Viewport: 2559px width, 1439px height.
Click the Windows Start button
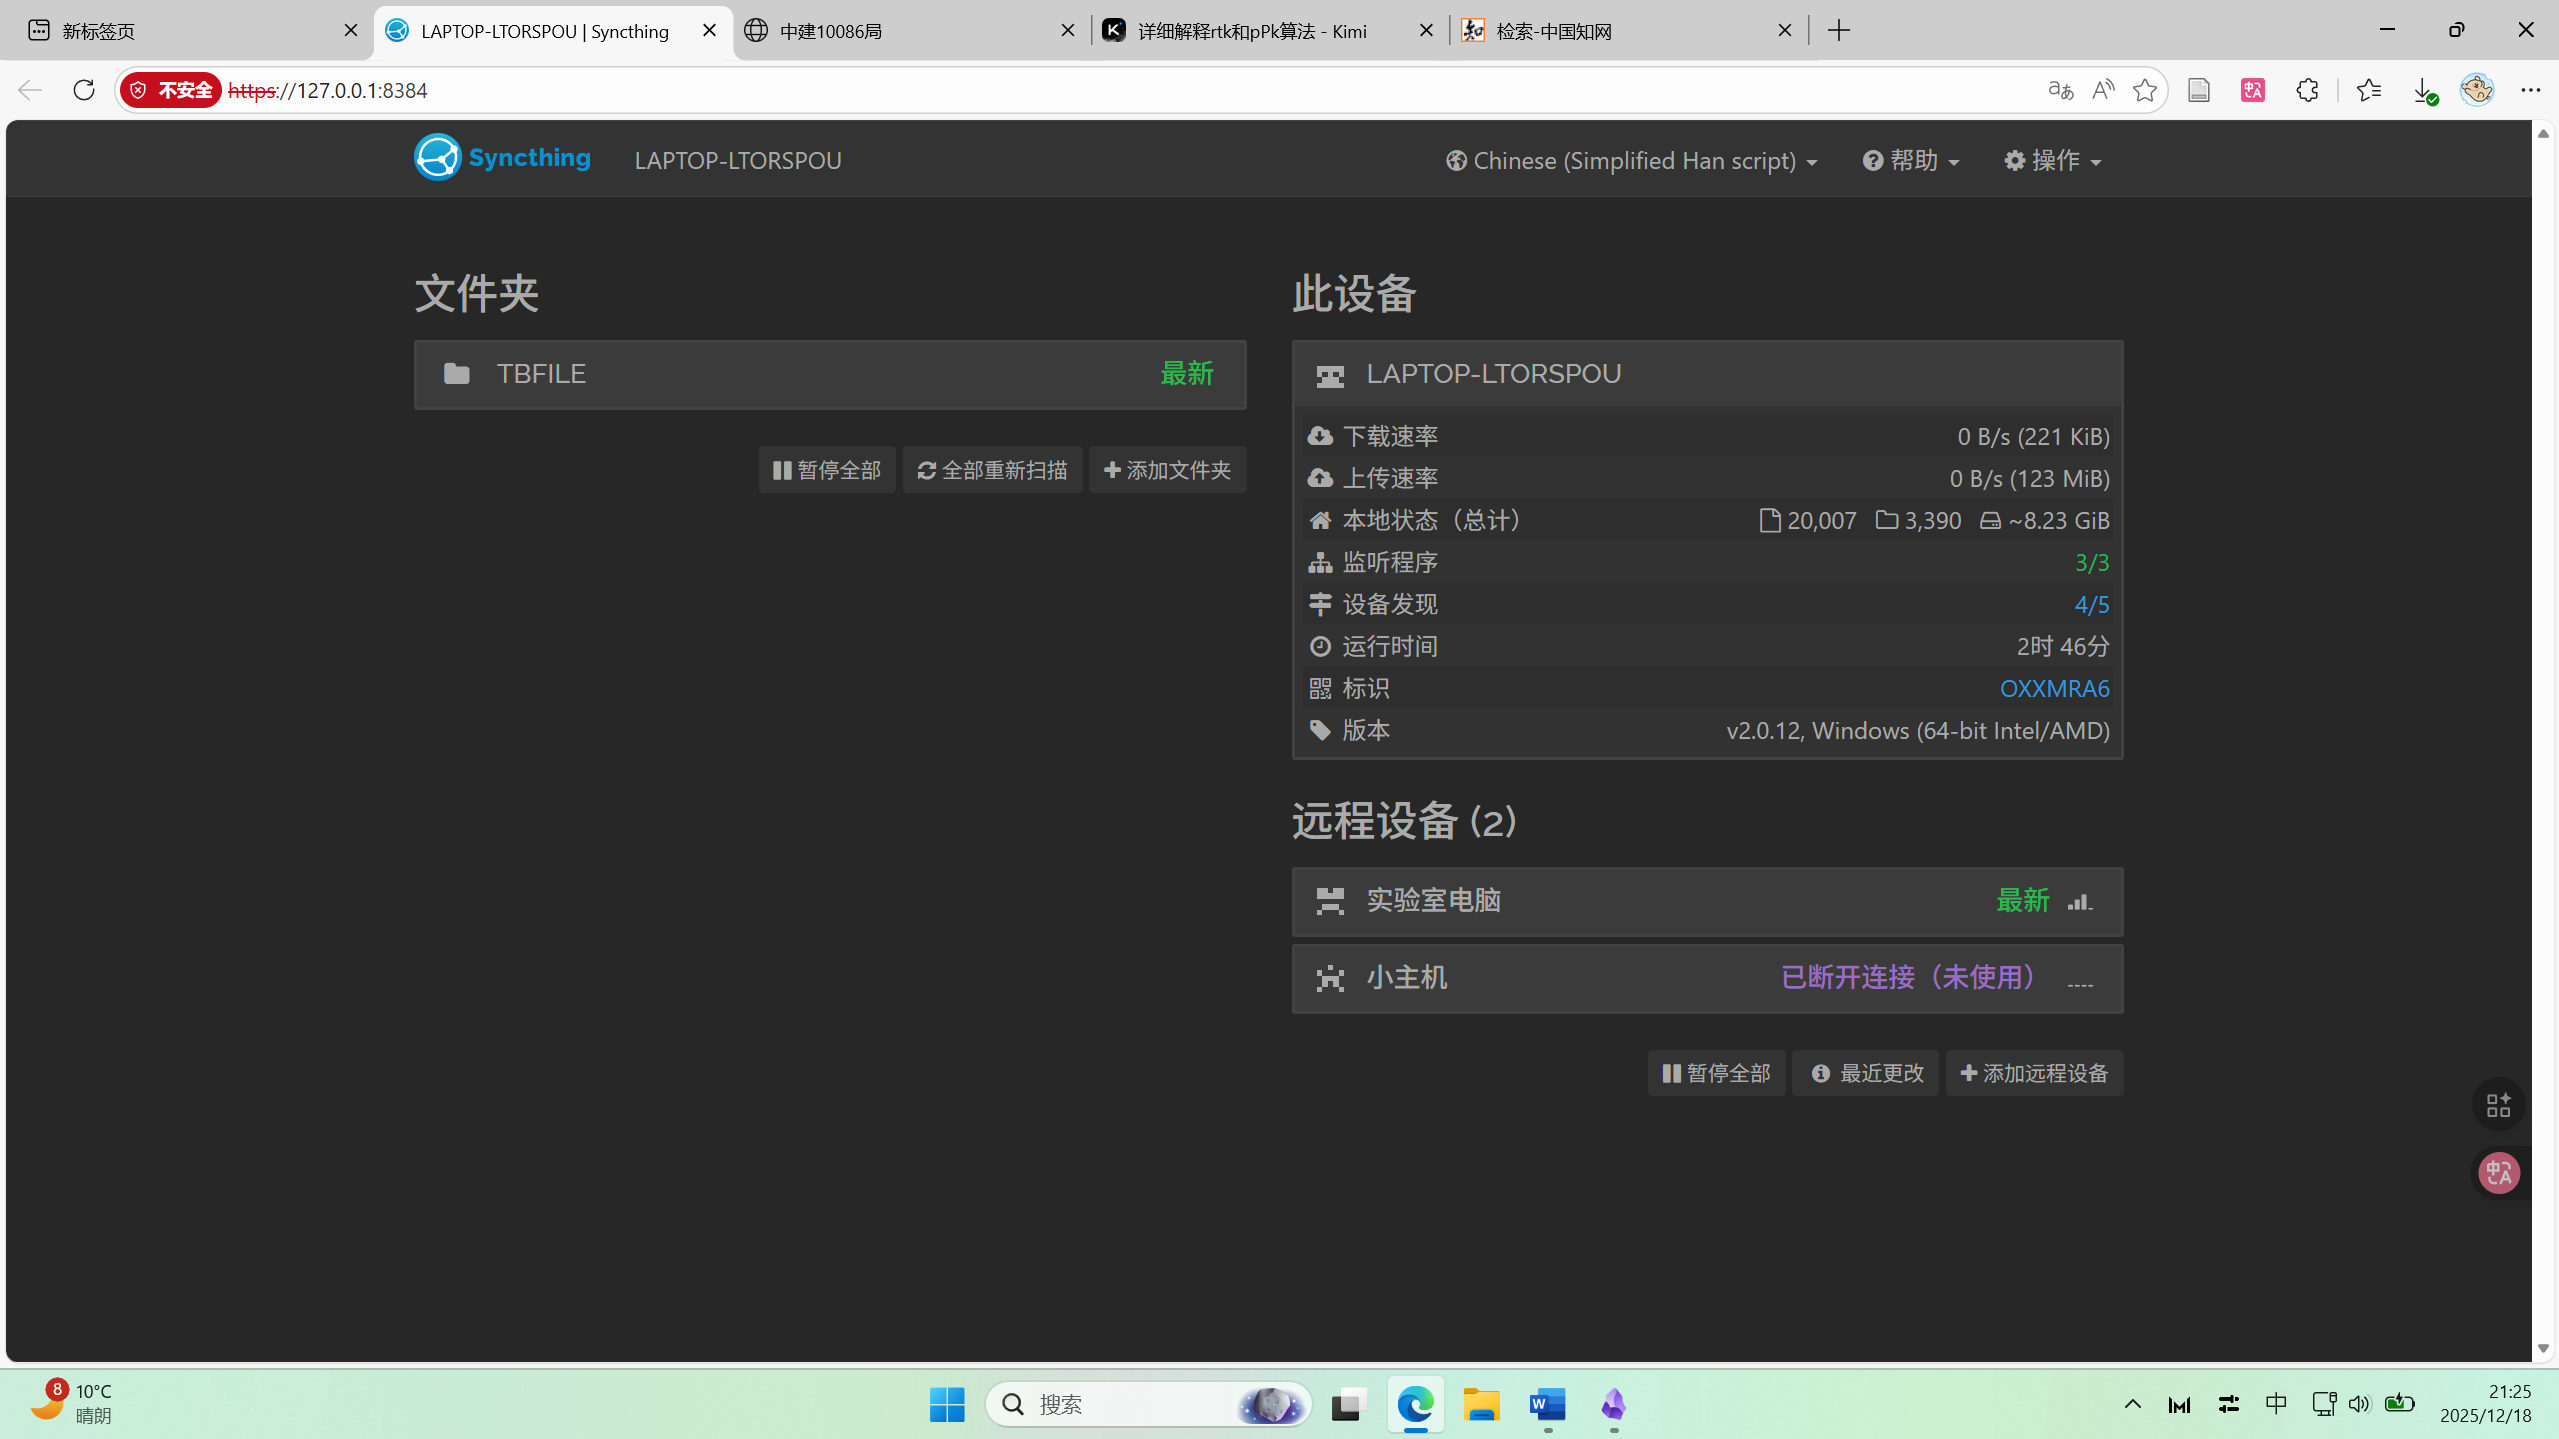(x=947, y=1405)
